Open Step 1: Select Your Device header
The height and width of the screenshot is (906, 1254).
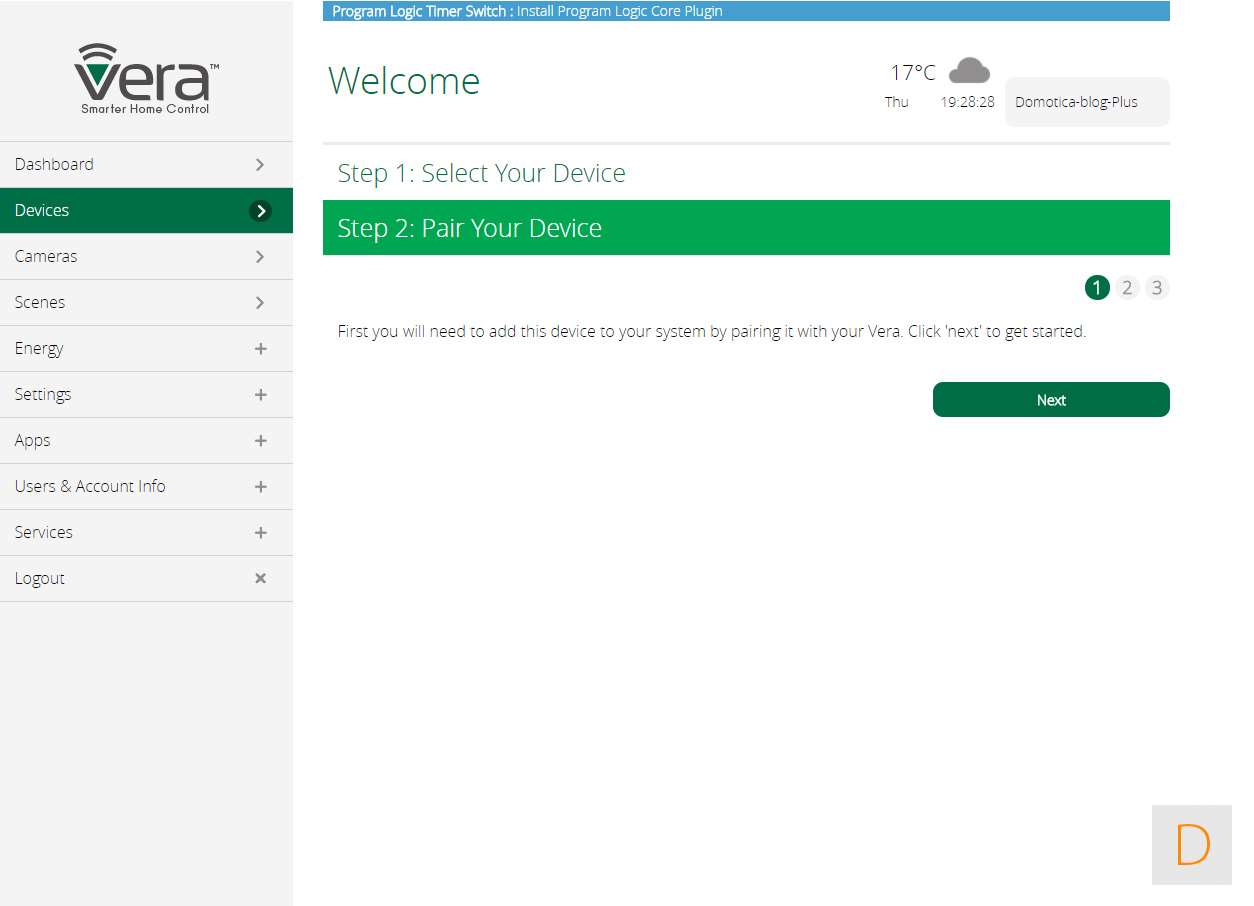tap(481, 173)
